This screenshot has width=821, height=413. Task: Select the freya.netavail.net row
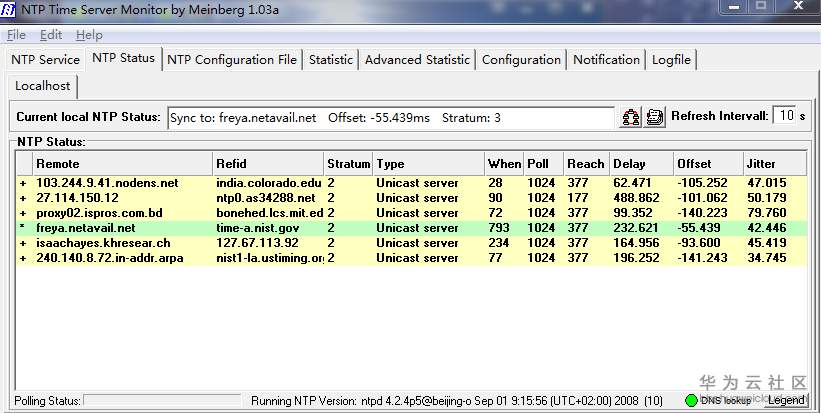point(412,228)
